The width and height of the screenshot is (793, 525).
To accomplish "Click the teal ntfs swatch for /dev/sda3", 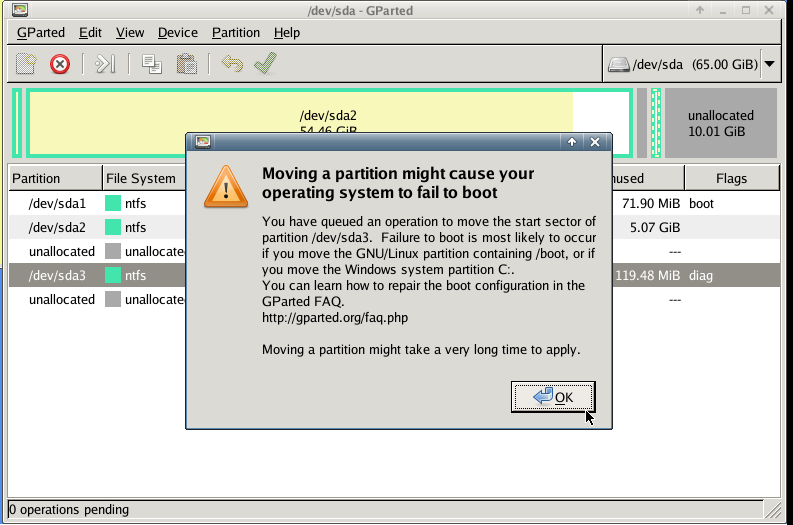I will [113, 275].
